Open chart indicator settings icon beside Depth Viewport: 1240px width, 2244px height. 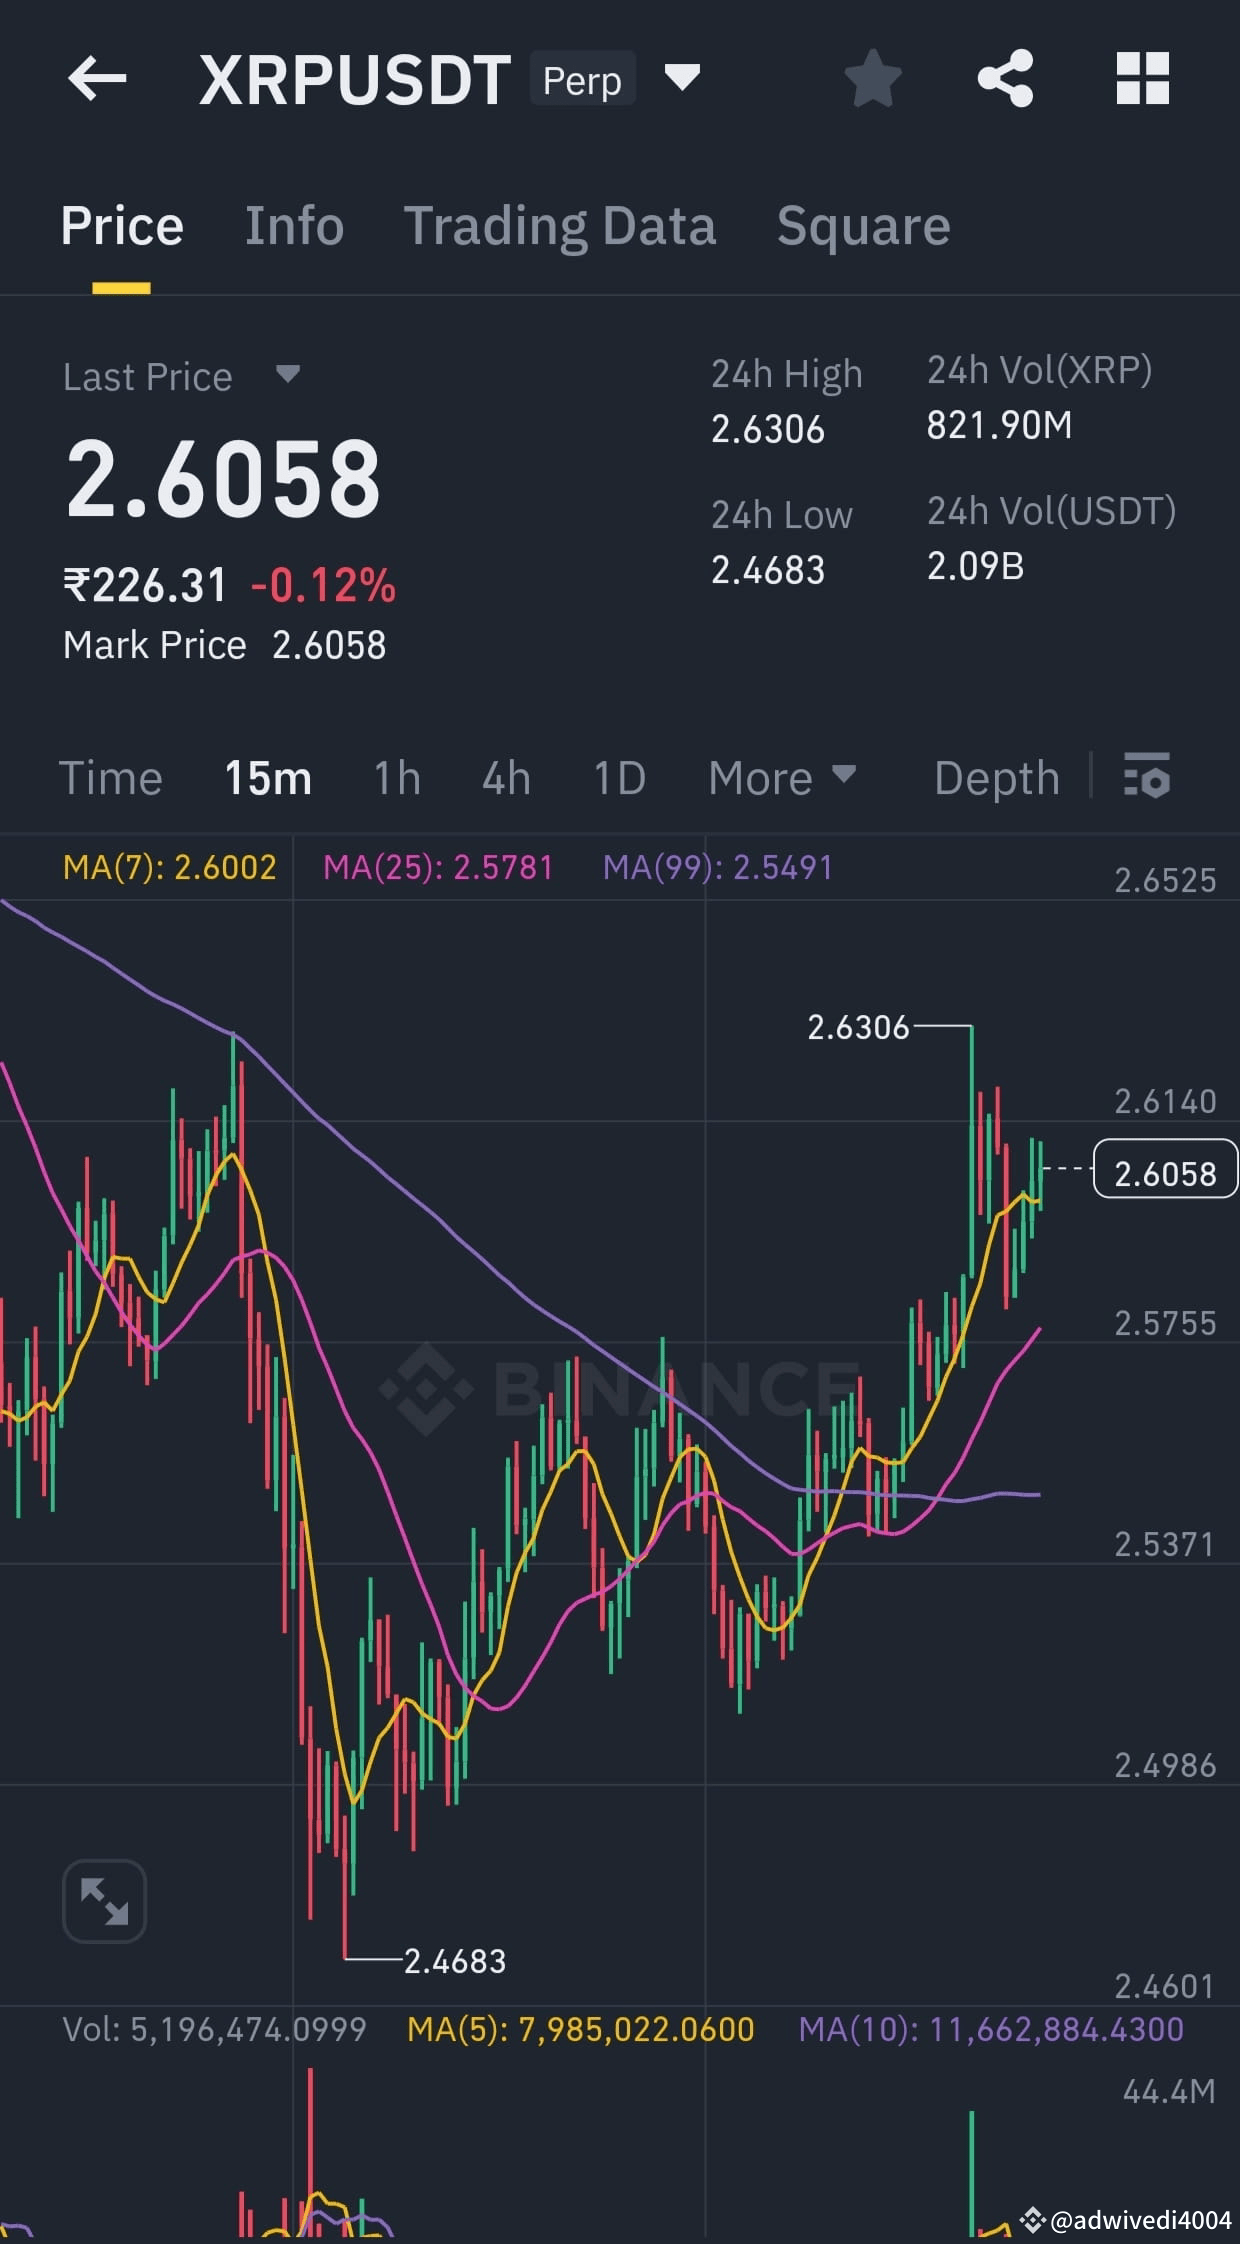point(1148,777)
